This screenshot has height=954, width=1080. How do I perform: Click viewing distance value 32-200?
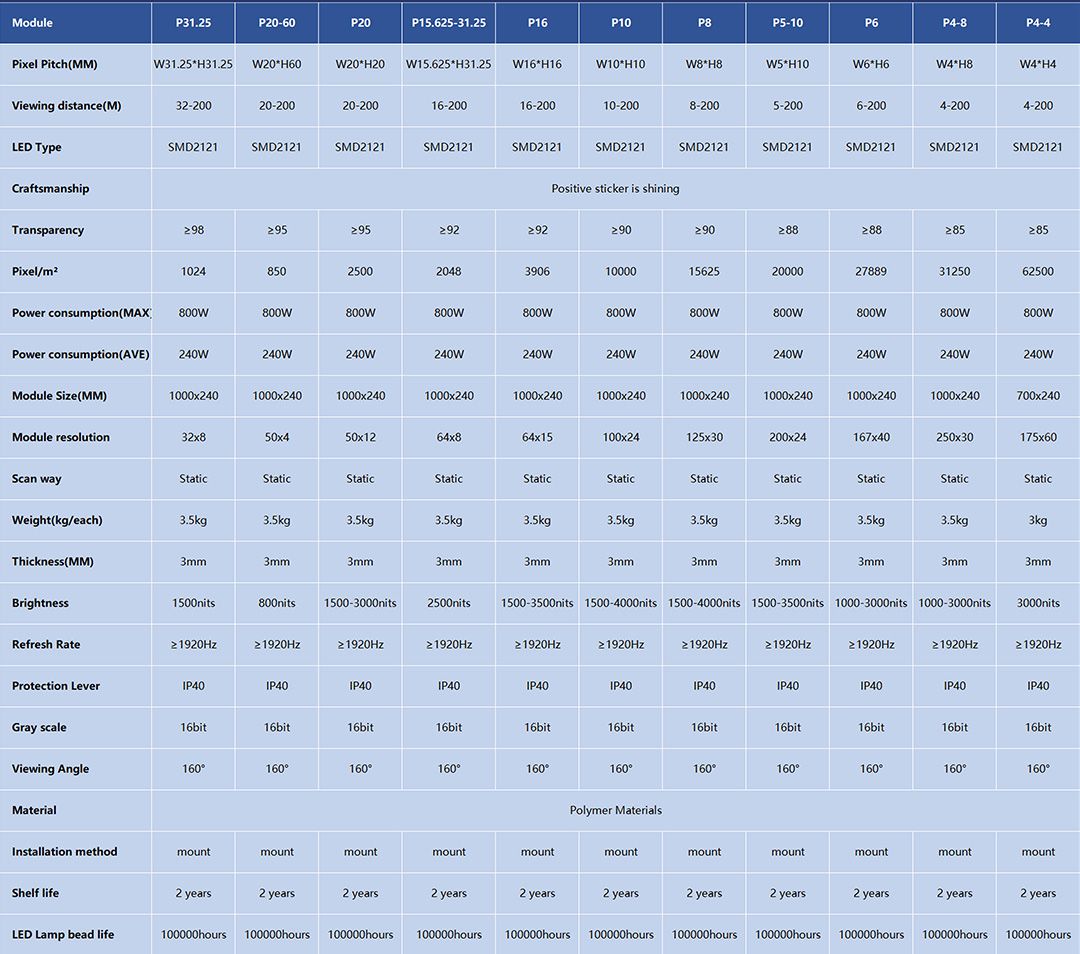tap(194, 105)
